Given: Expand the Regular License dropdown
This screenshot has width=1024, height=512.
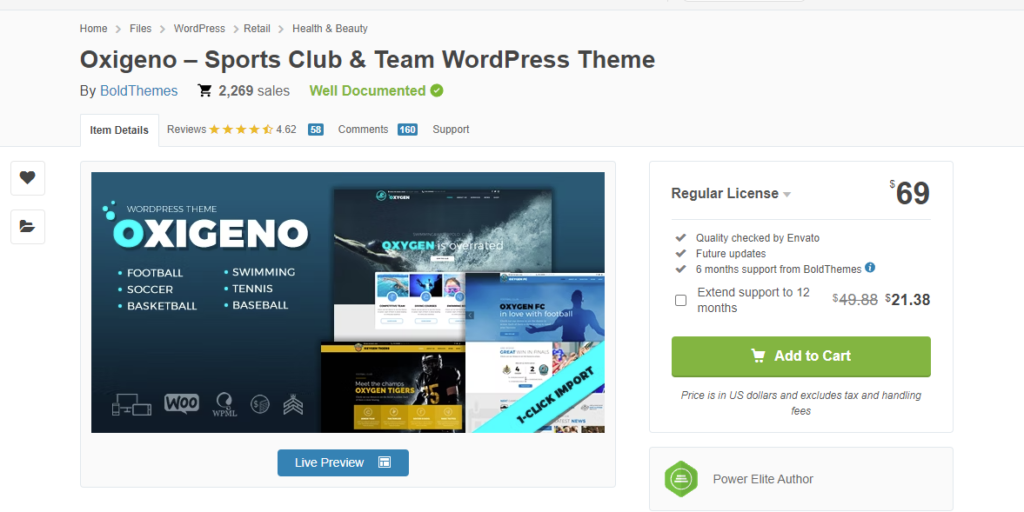Looking at the screenshot, I should click(731, 194).
